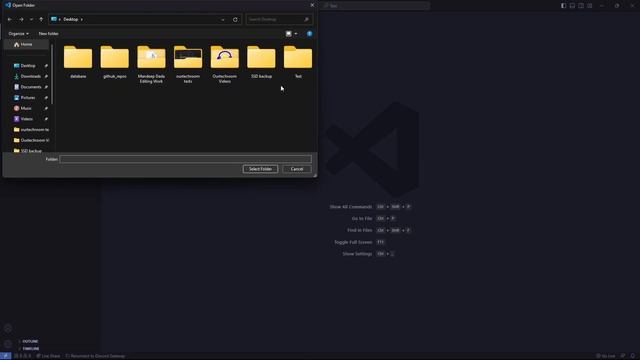640x360 pixels.
Task: Change the view layout icon
Action: 289,33
